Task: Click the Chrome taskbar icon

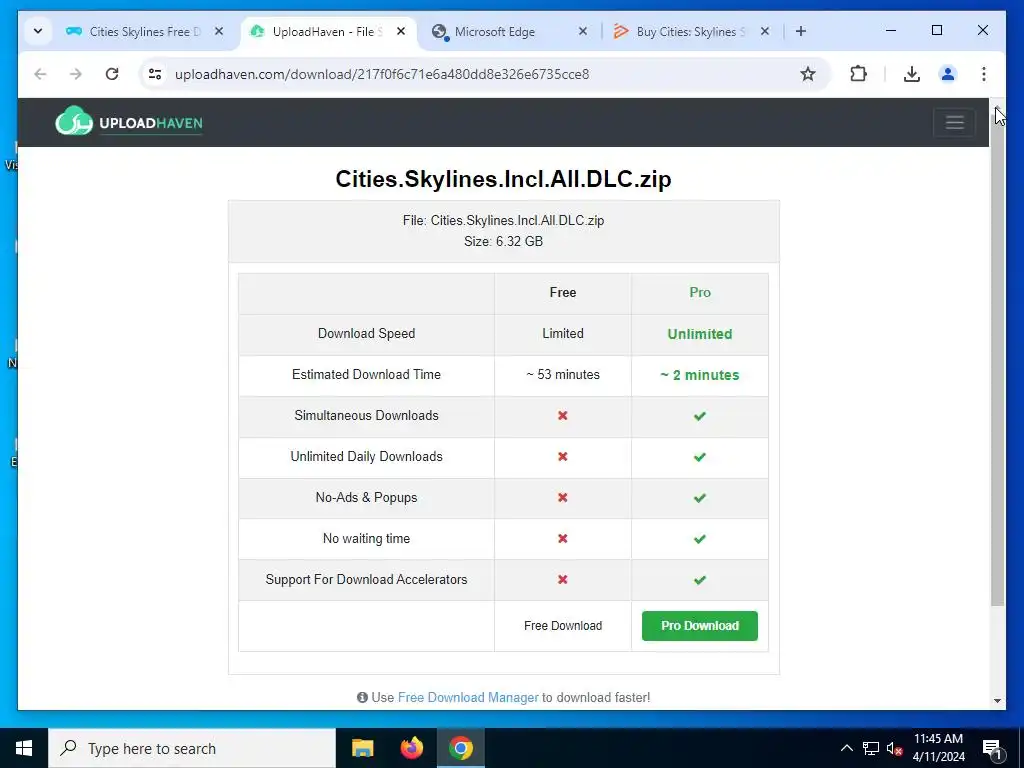Action: [x=460, y=748]
